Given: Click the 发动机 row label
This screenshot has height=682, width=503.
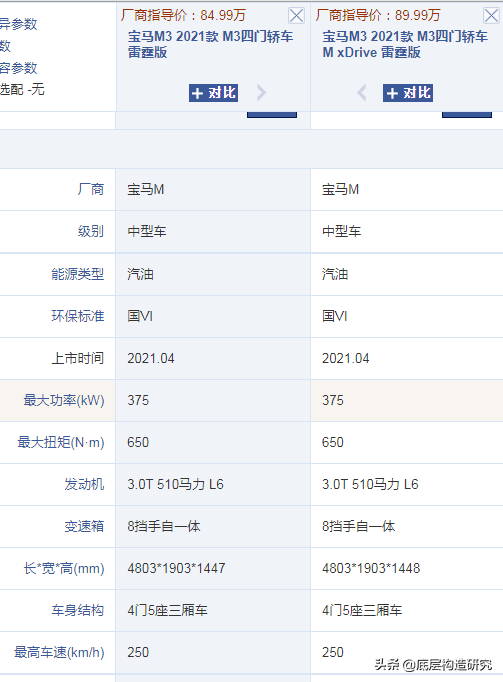Looking at the screenshot, I should tap(84, 484).
